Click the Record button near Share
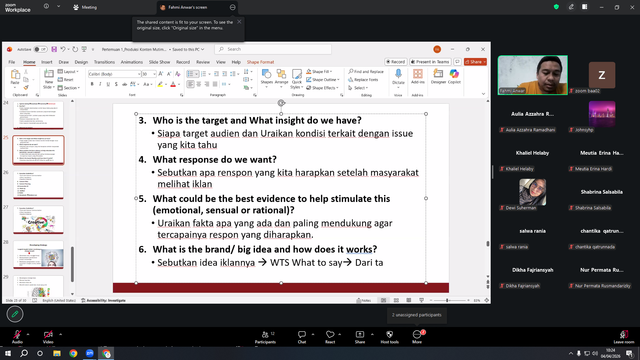 pyautogui.click(x=396, y=62)
